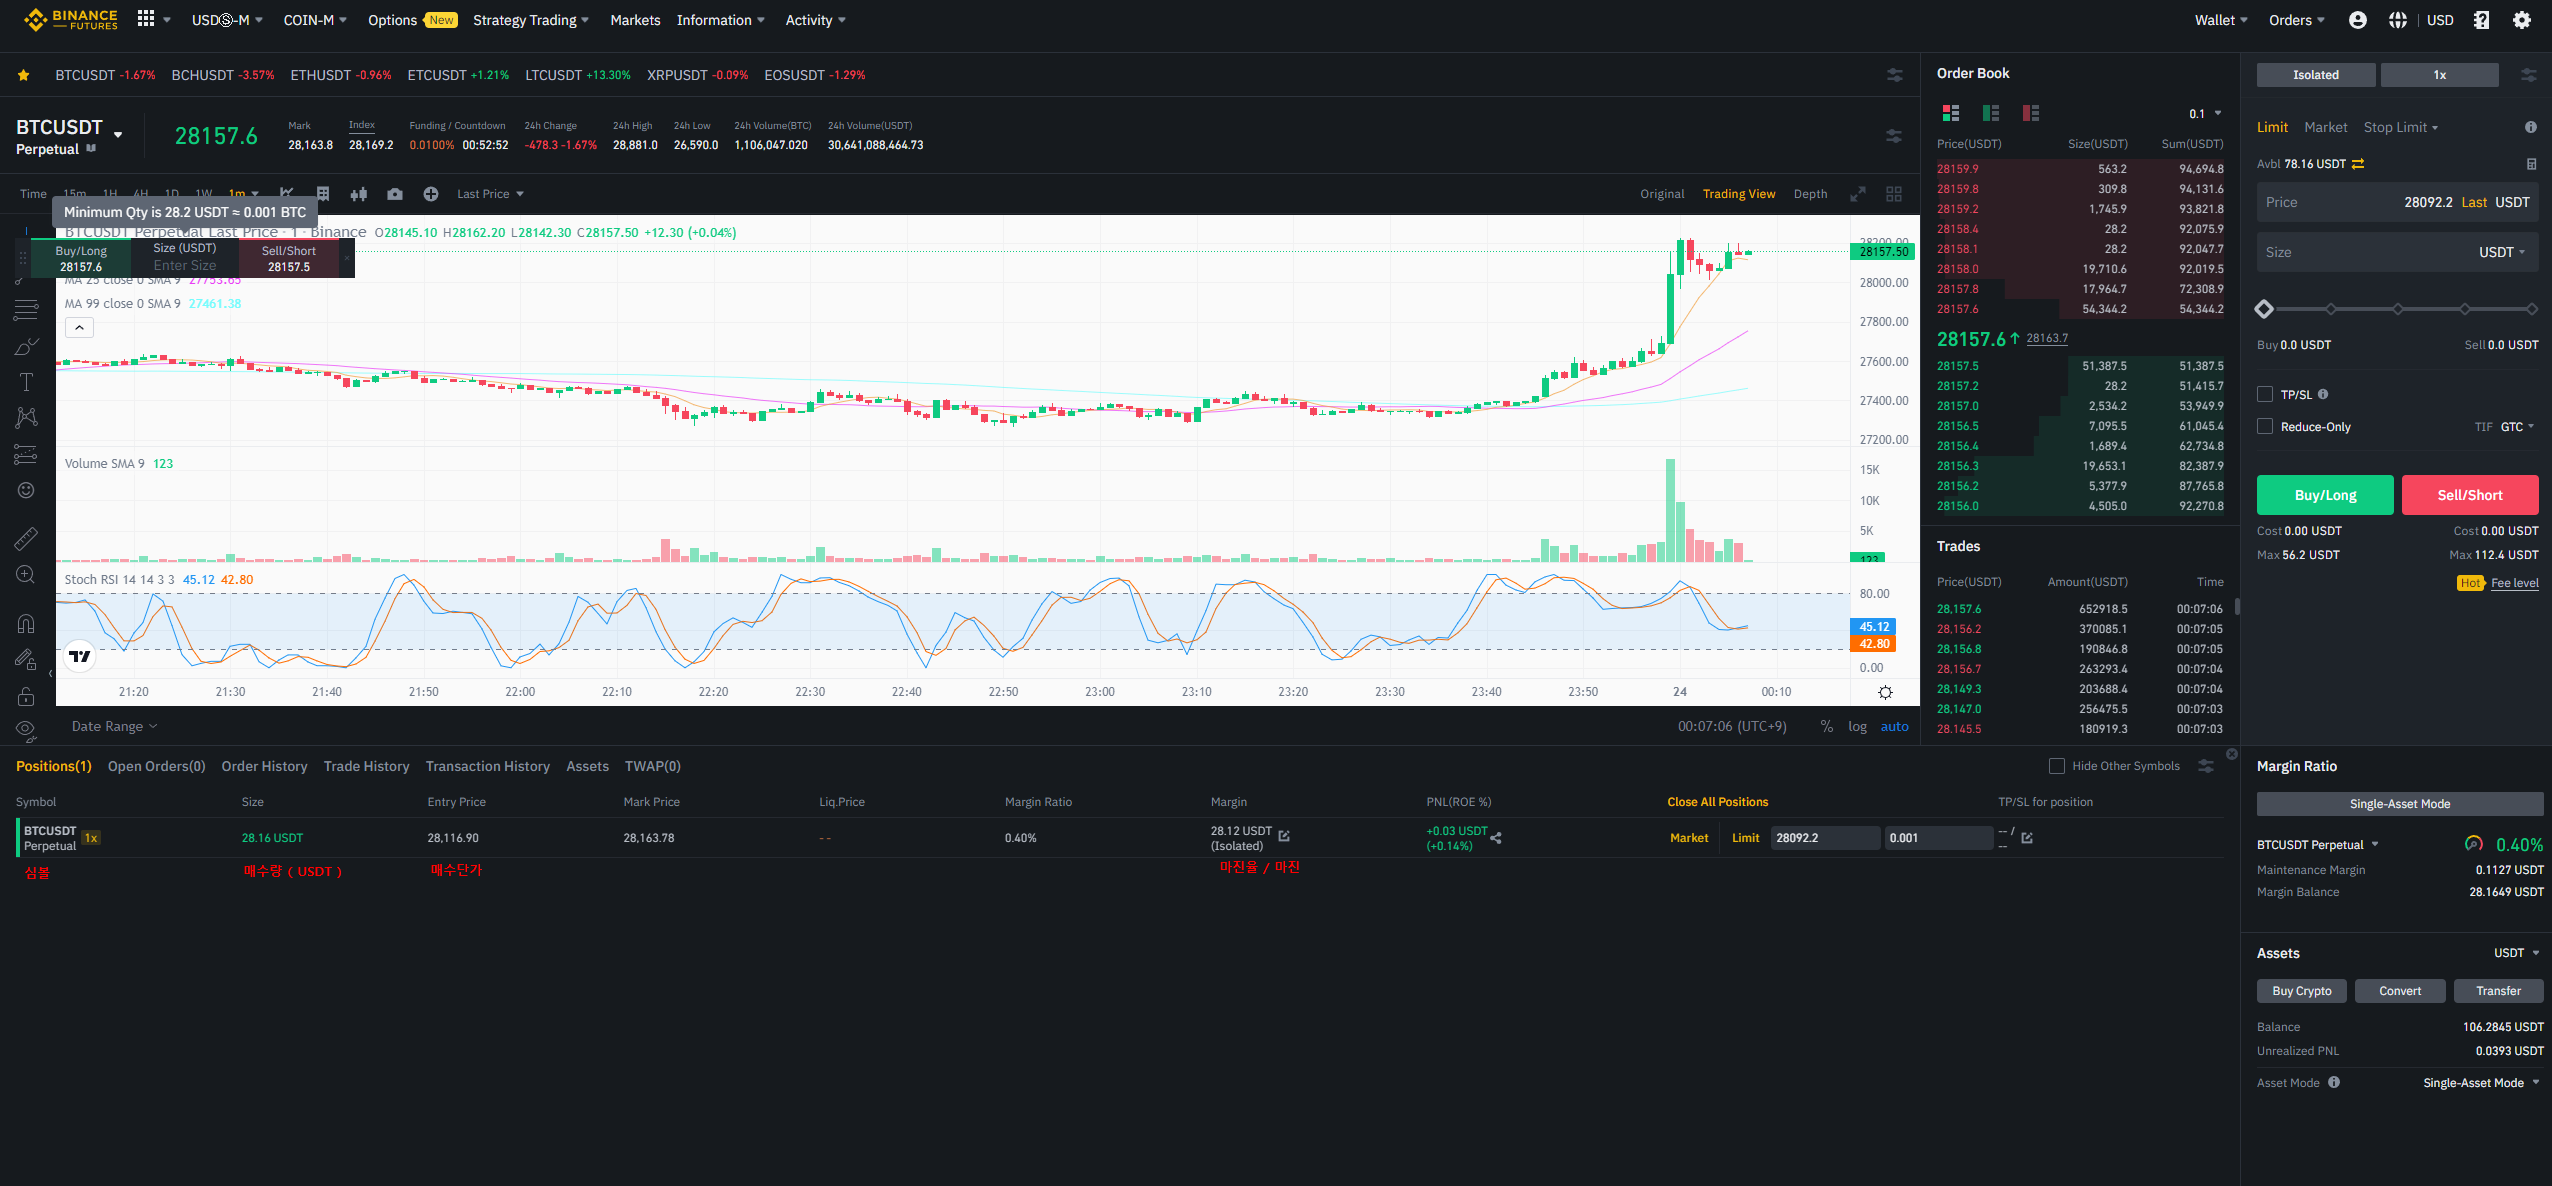The image size is (2552, 1186).
Task: Show only sell orders in order book
Action: coord(2030,113)
